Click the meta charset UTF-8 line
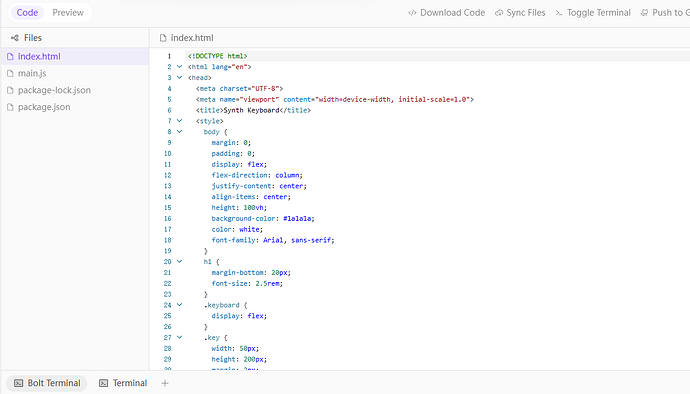This screenshot has width=690, height=394. click(x=239, y=88)
